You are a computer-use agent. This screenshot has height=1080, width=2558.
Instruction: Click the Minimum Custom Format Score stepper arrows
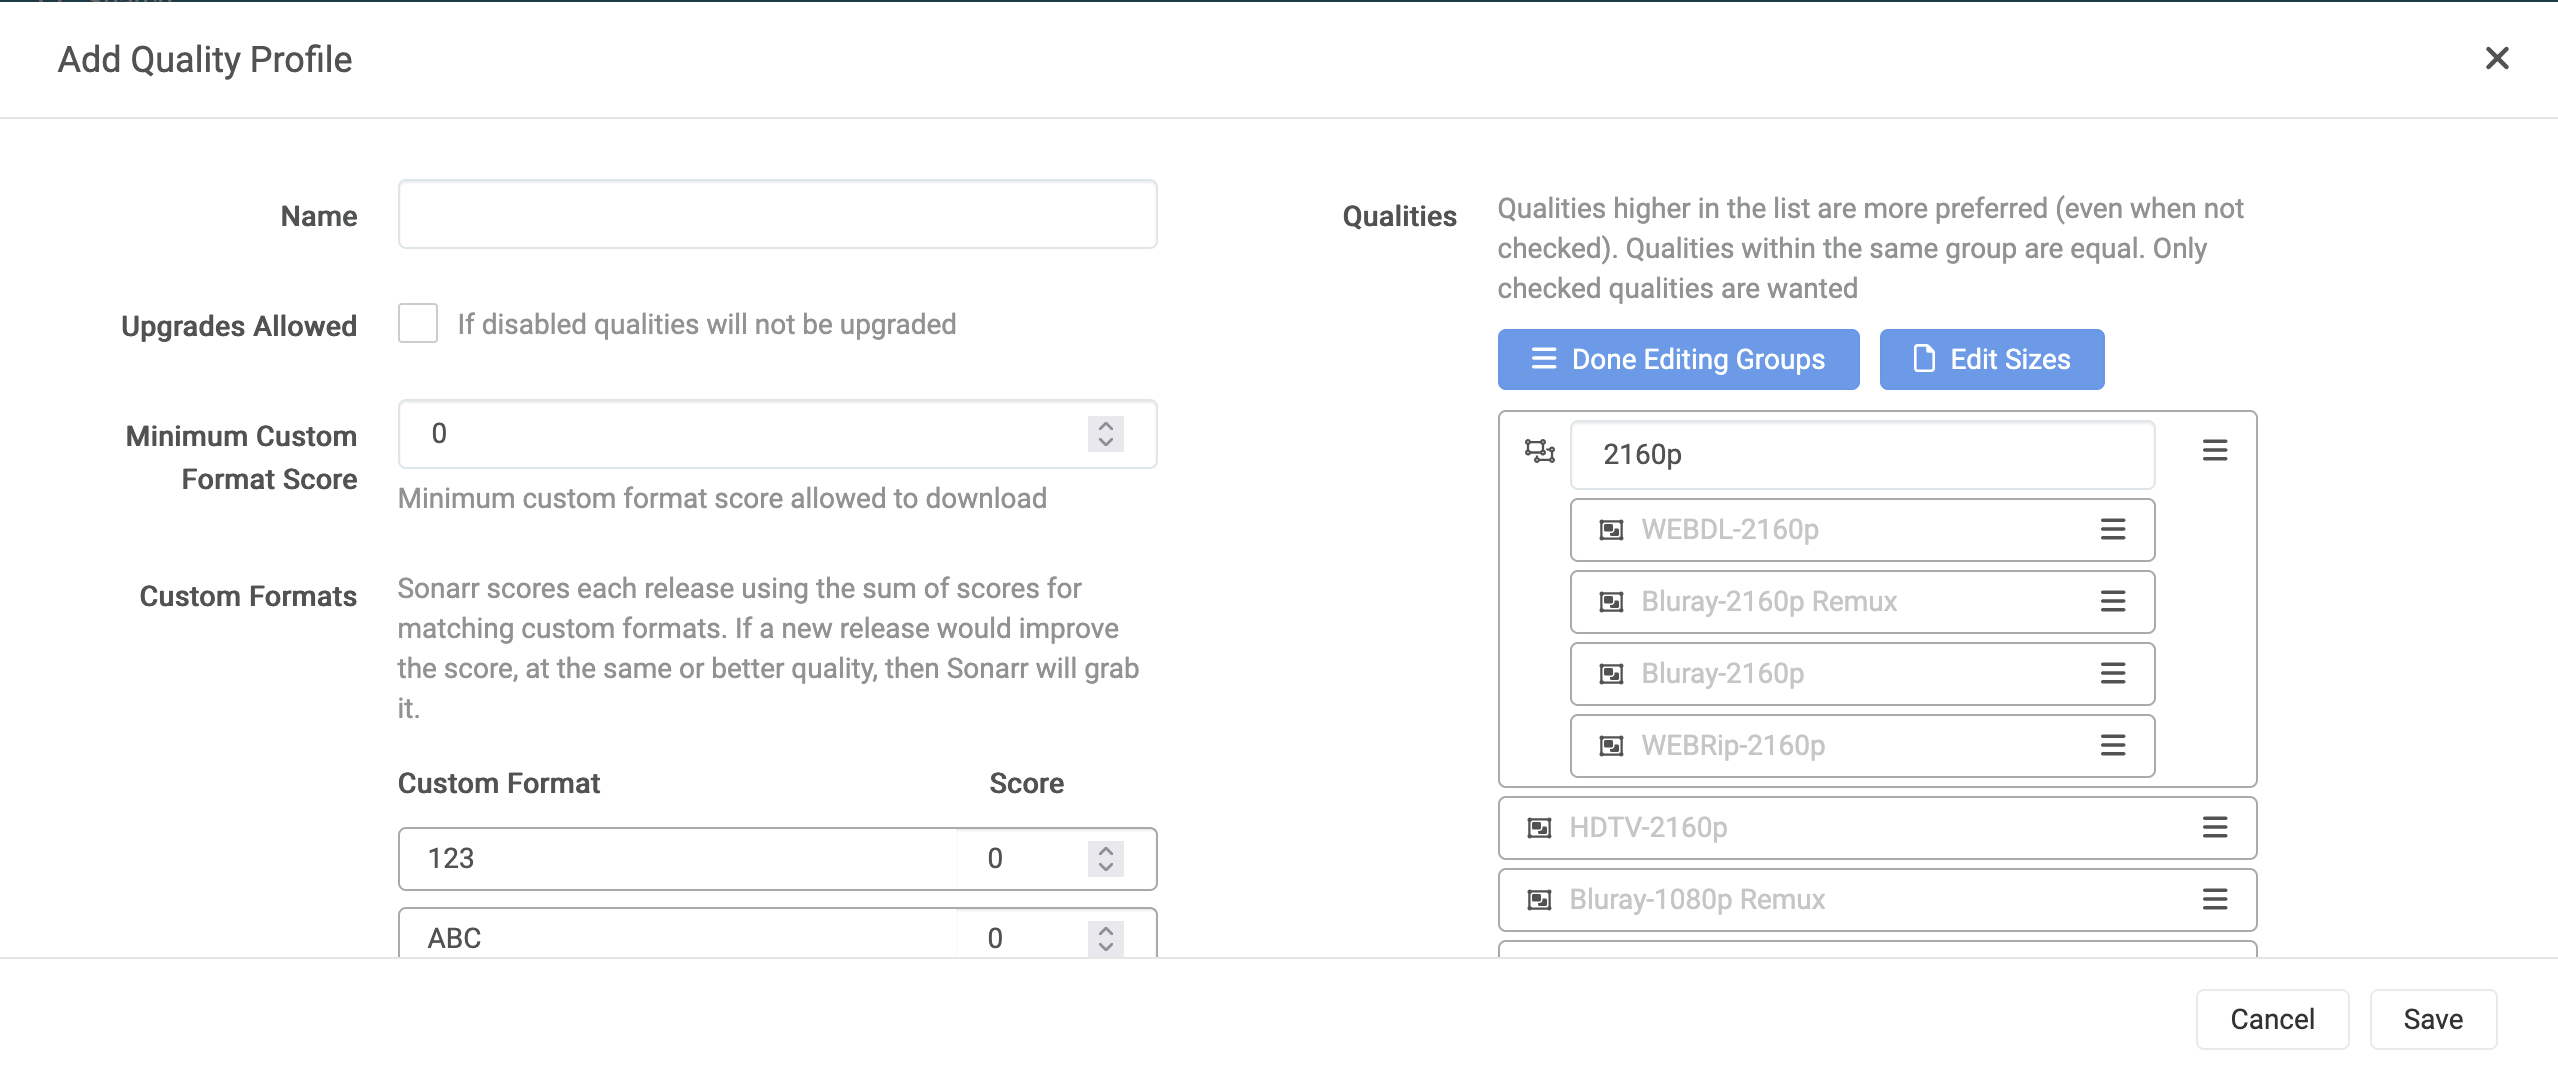coord(1105,434)
